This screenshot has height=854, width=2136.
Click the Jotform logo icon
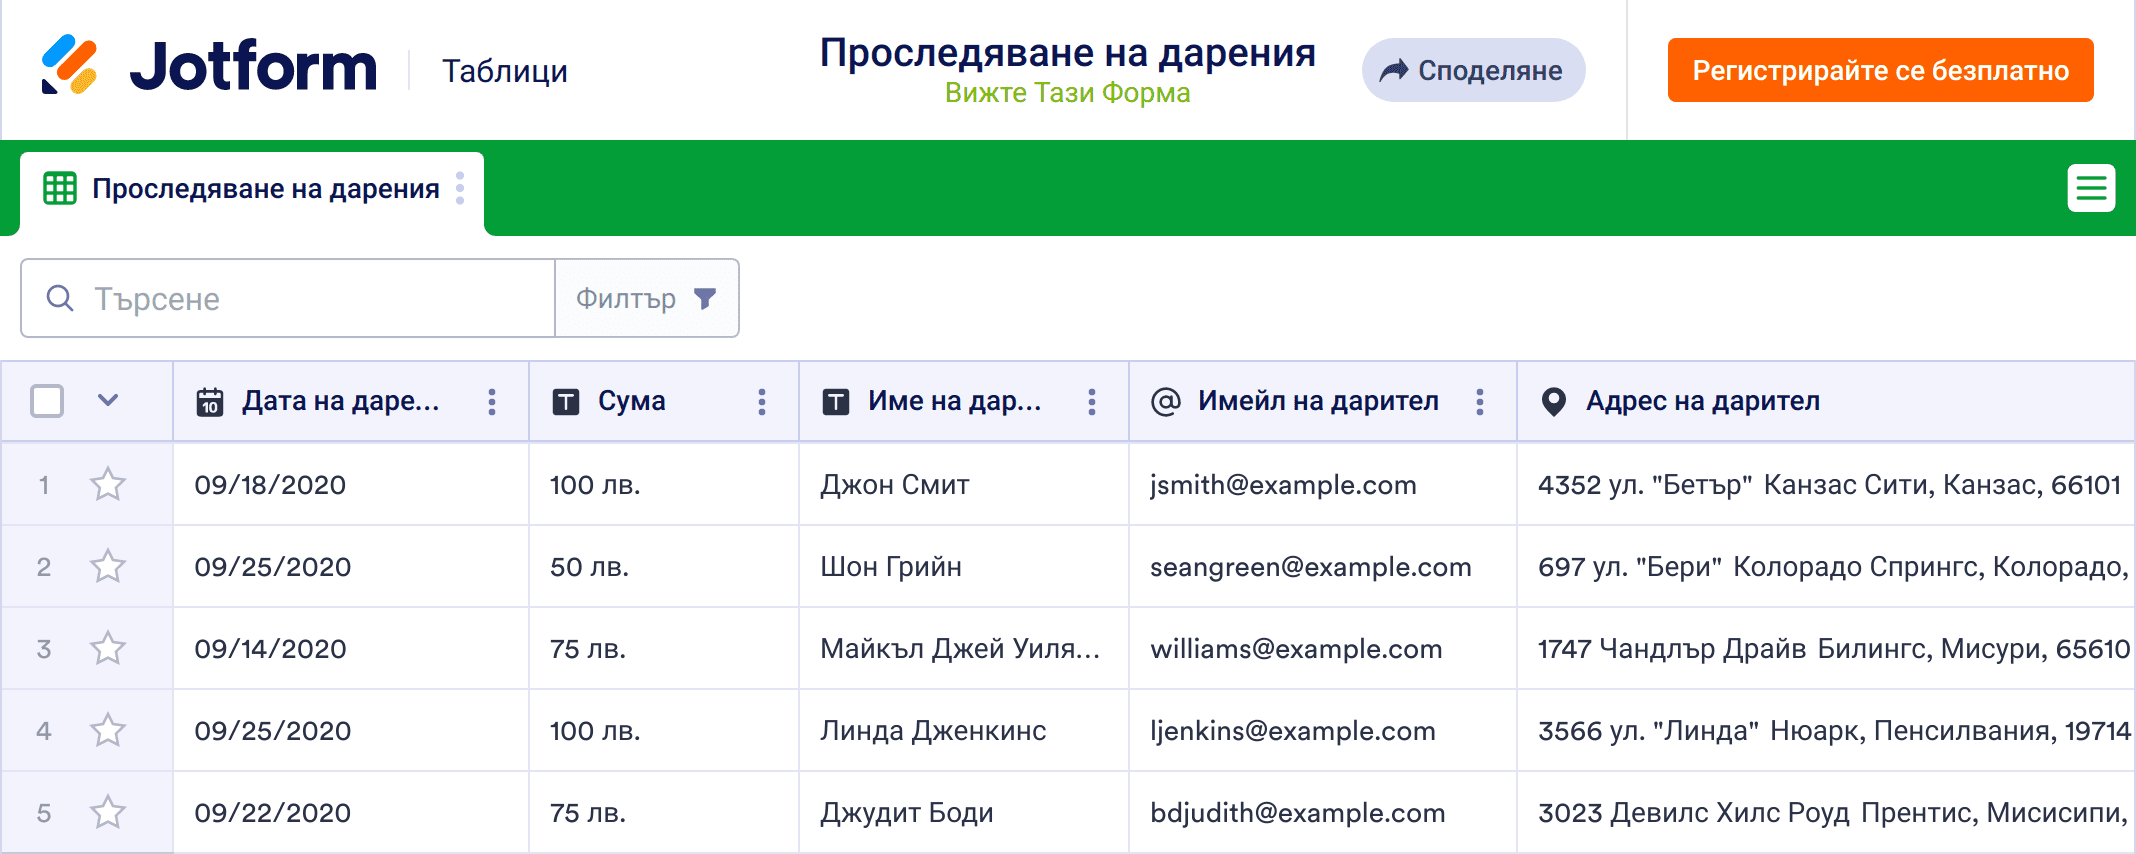point(69,66)
